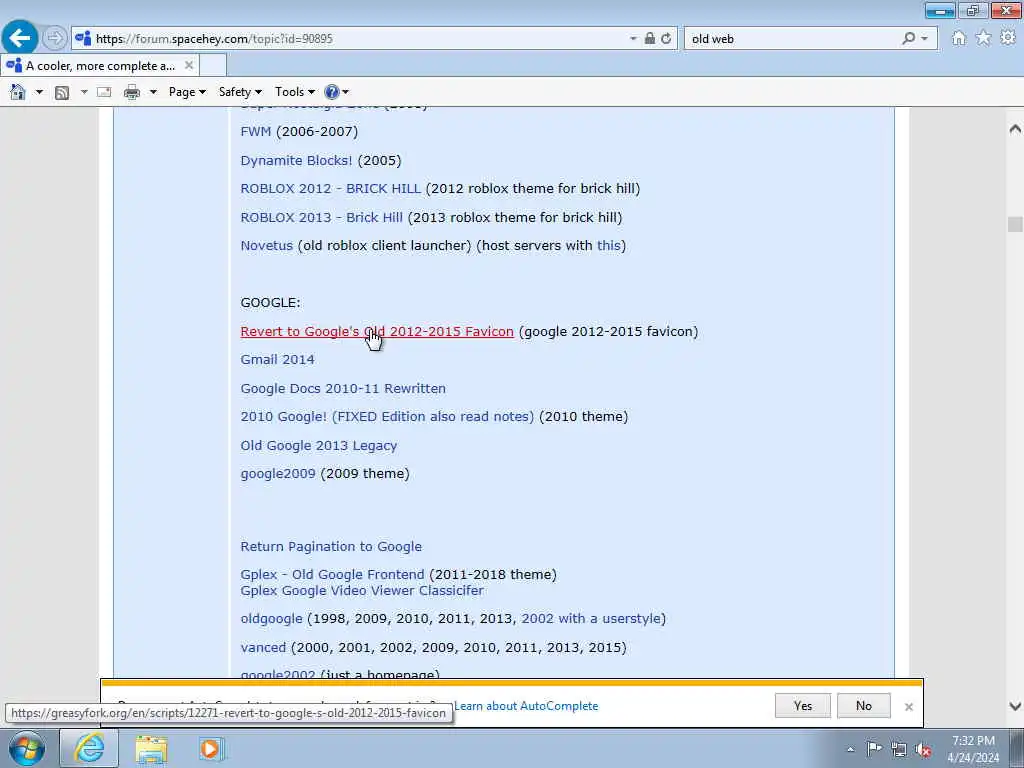Open Return Pagination to Google link

(x=331, y=547)
